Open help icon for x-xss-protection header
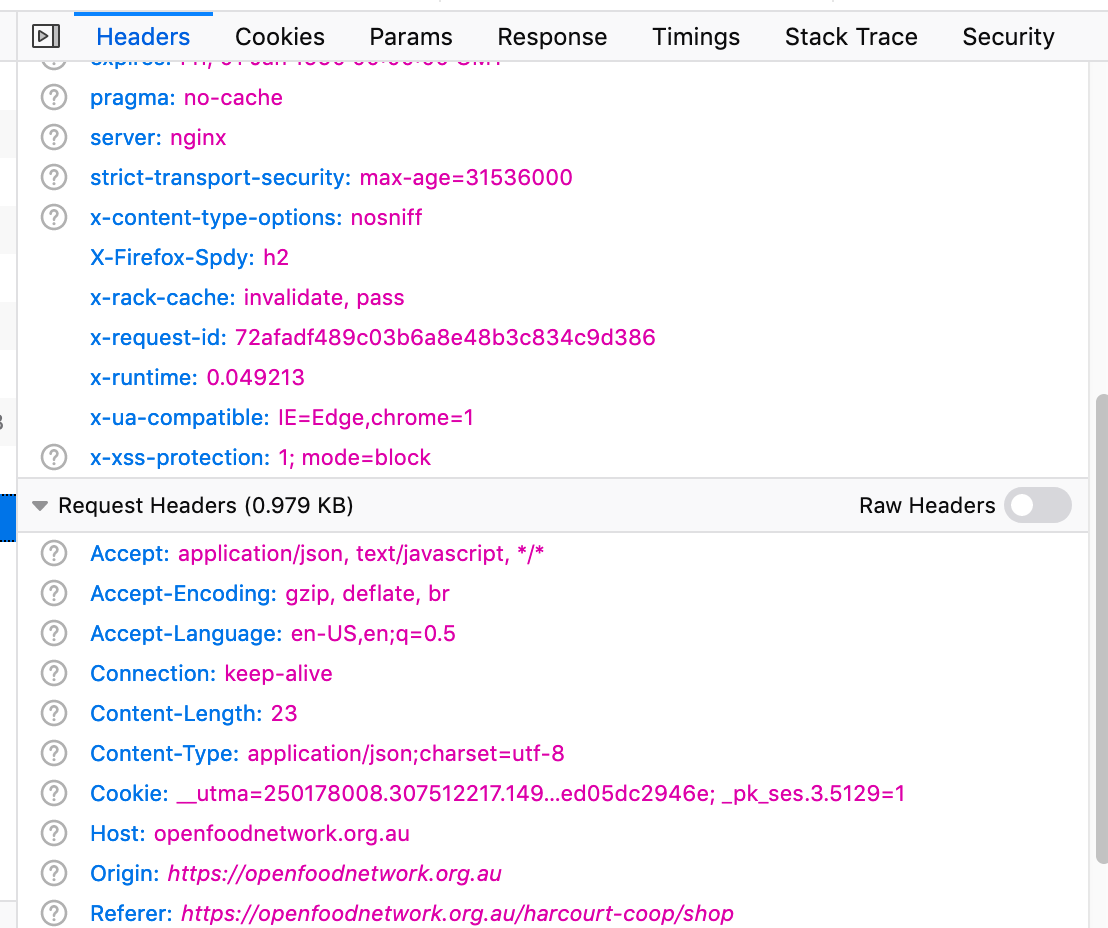1108x928 pixels. pyautogui.click(x=54, y=457)
